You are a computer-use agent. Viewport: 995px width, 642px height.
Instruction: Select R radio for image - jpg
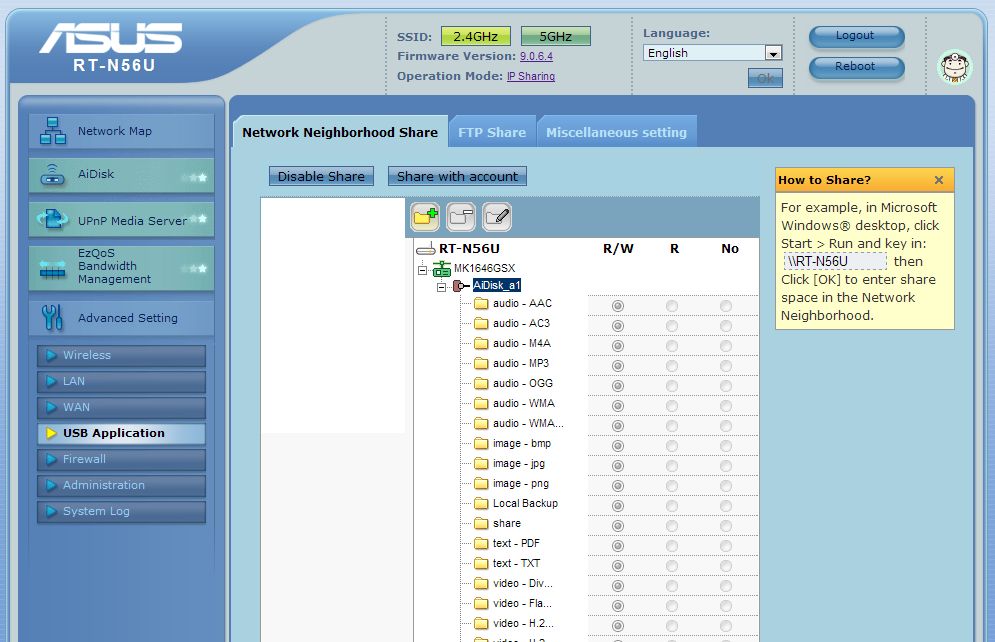[x=672, y=465]
